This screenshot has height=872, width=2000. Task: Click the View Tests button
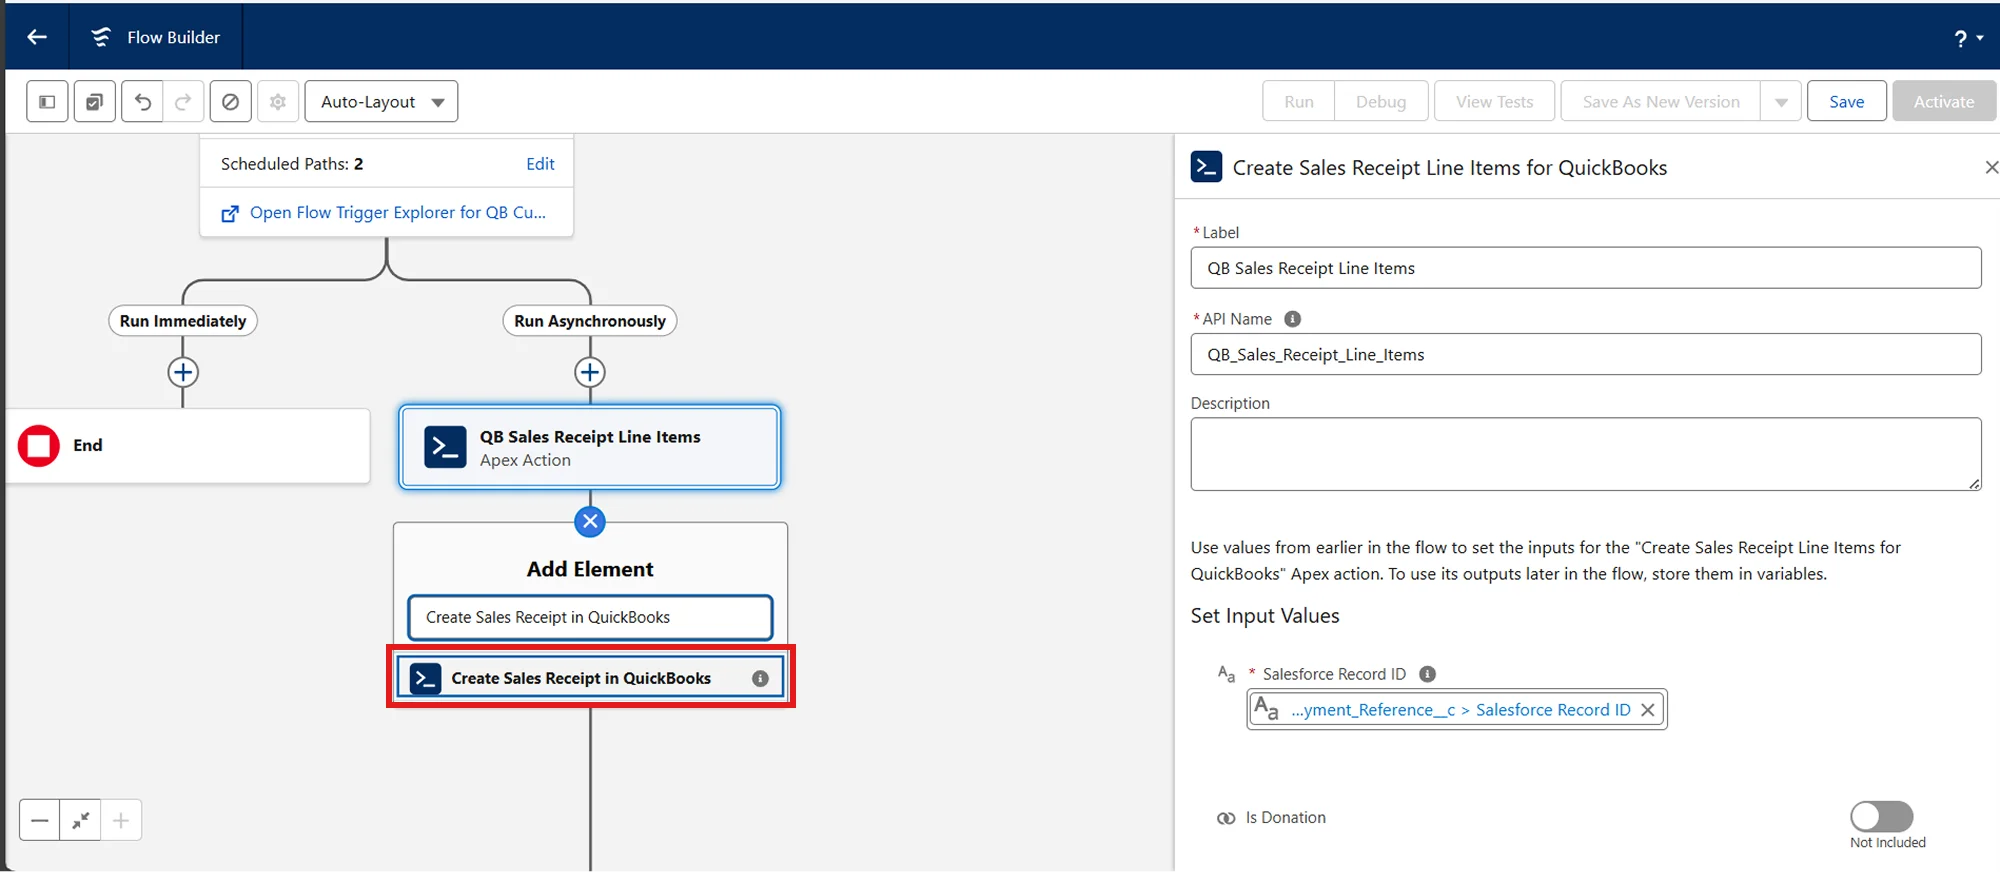click(1494, 101)
